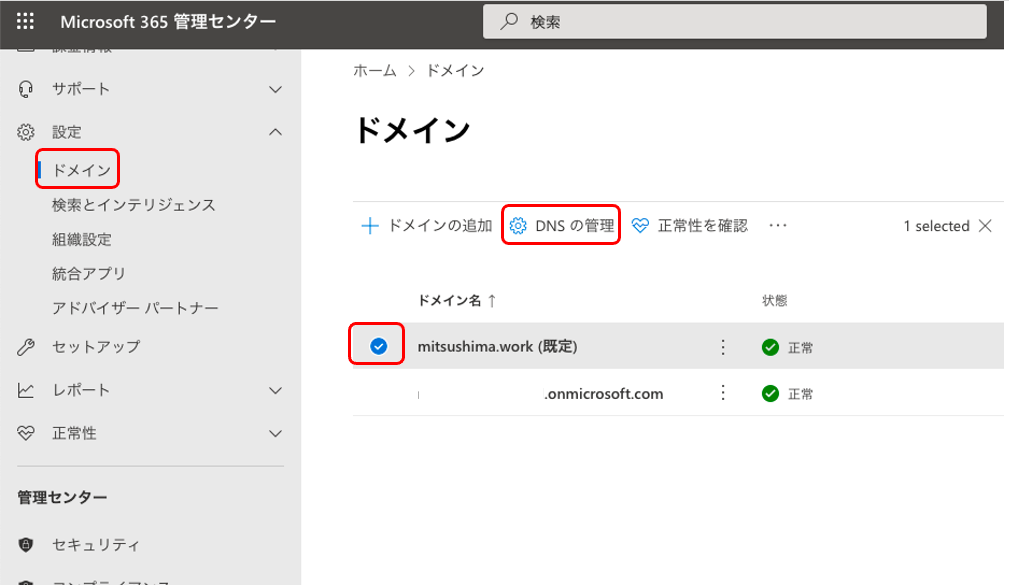Click the 正常性 heart icon in sidebar

tap(26, 433)
